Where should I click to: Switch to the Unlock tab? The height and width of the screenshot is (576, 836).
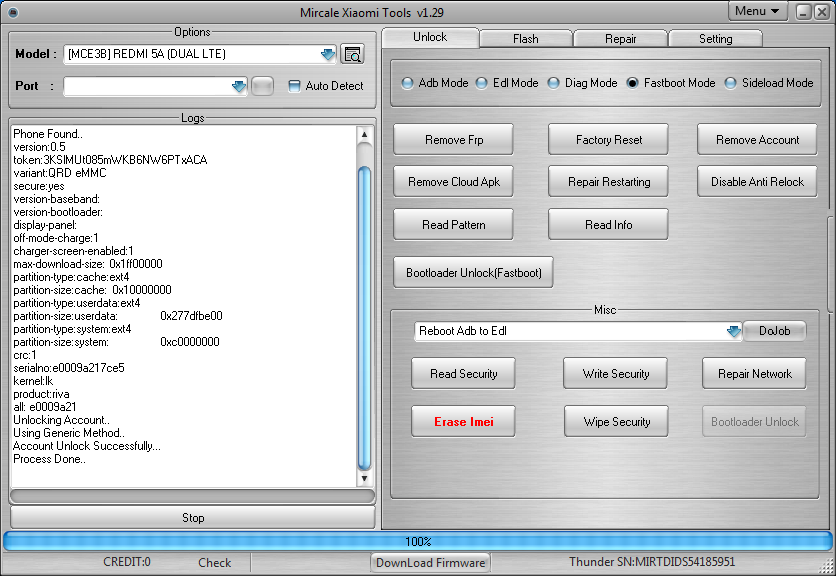(x=430, y=37)
